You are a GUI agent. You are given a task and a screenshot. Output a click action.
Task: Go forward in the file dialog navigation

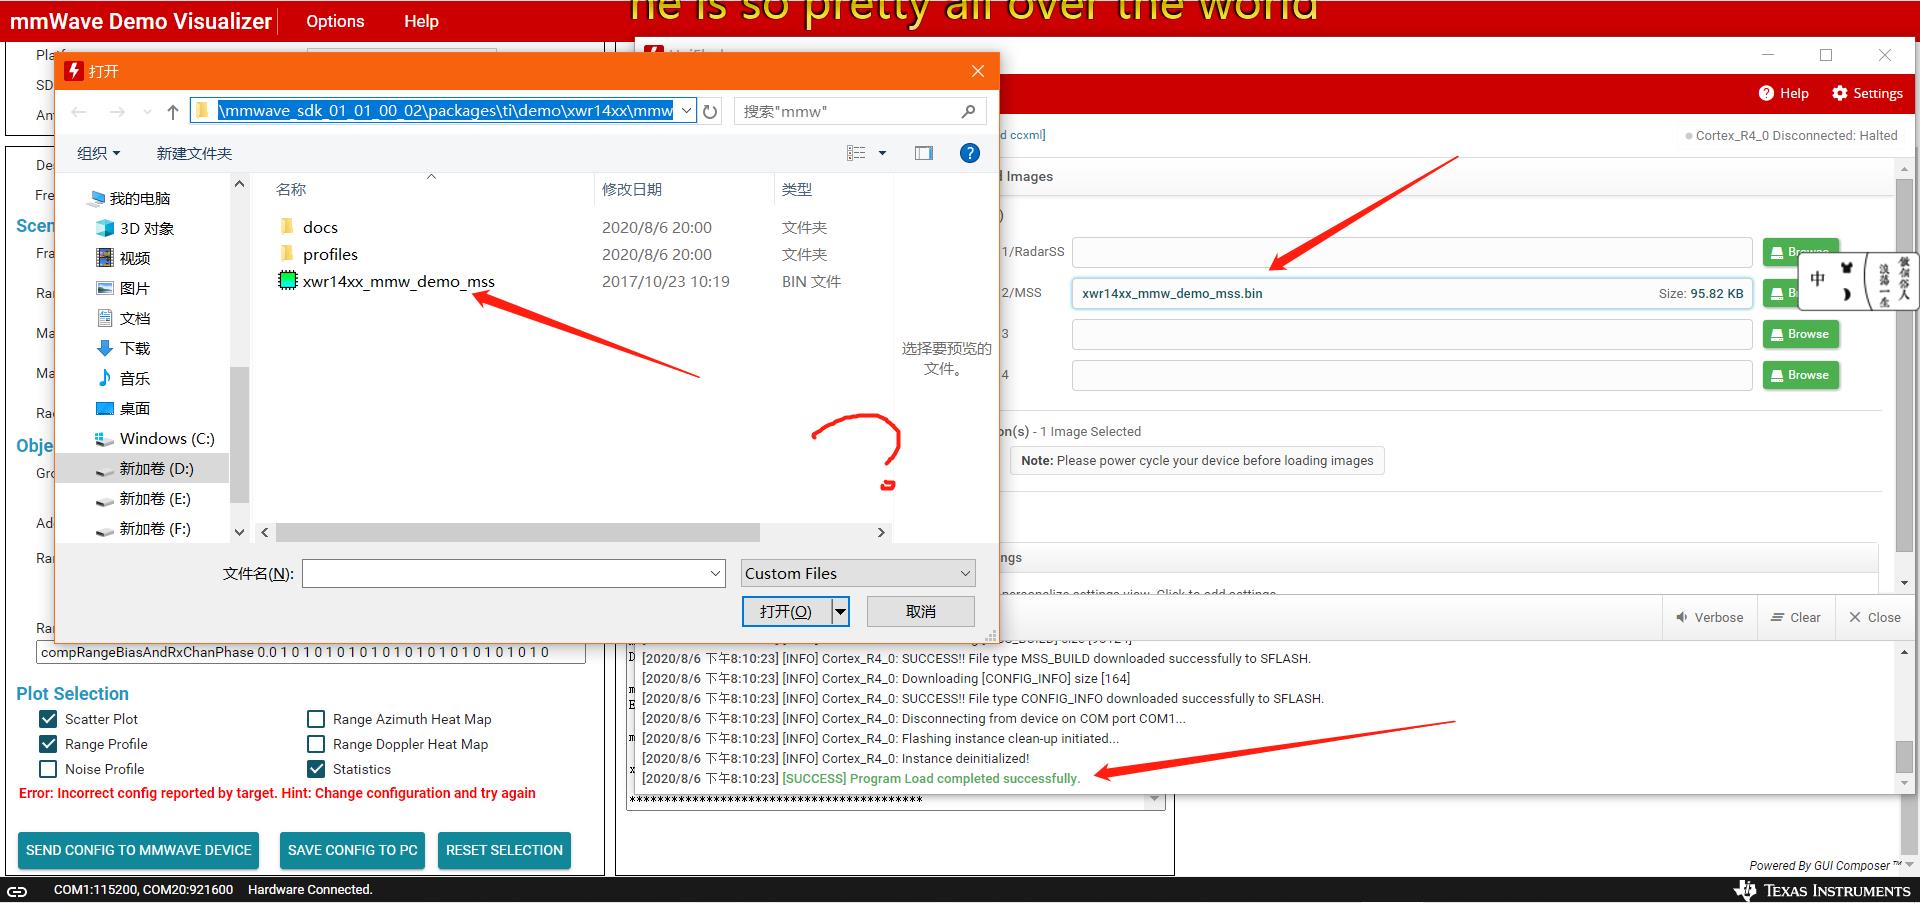pos(117,112)
